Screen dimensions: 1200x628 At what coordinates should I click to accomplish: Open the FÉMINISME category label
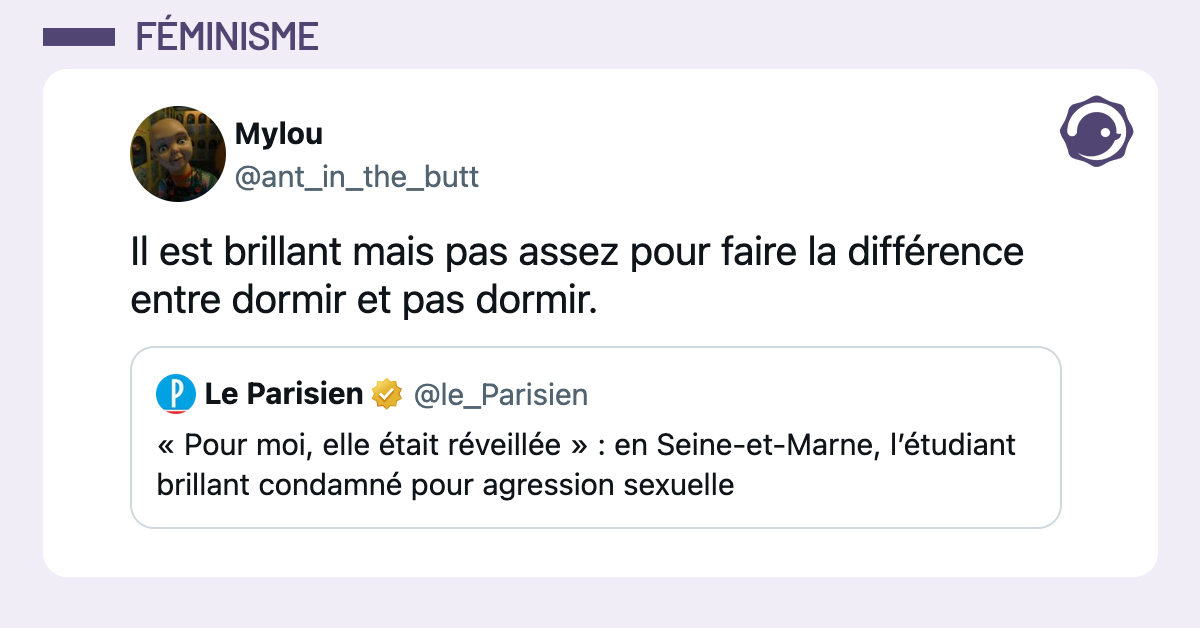[x=227, y=37]
